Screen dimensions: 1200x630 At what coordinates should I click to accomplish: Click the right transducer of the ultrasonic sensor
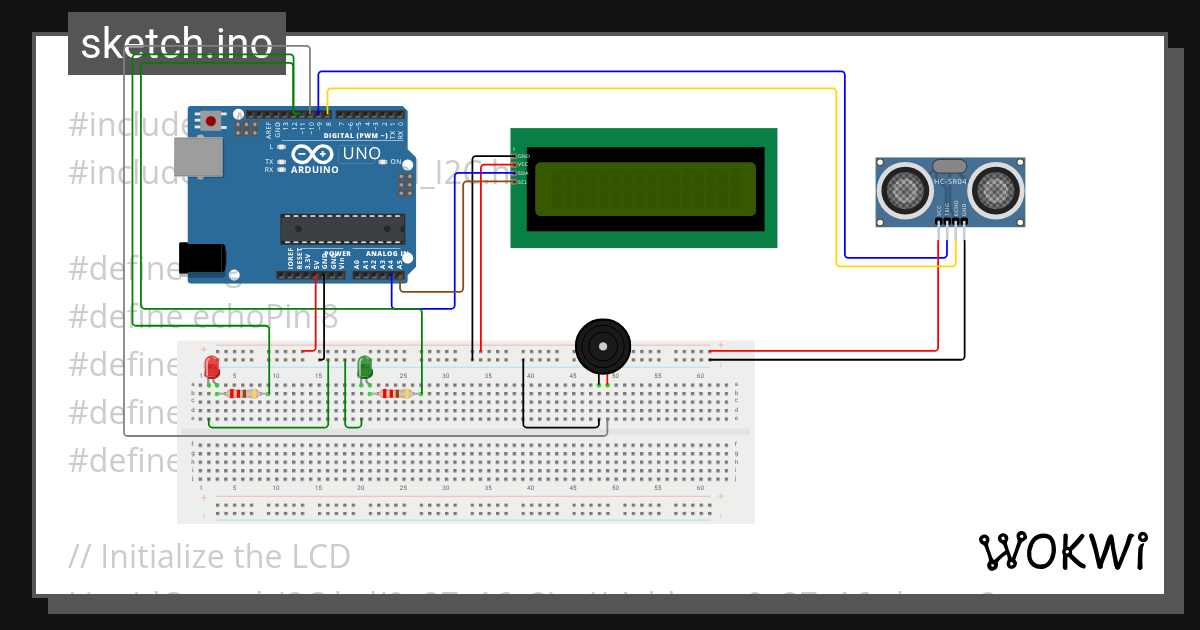coord(997,187)
